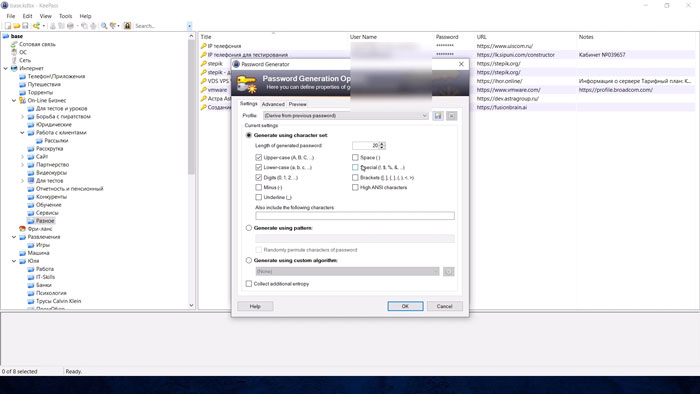
Task: Click the Open URL globe toolbar icon
Action: (70, 26)
